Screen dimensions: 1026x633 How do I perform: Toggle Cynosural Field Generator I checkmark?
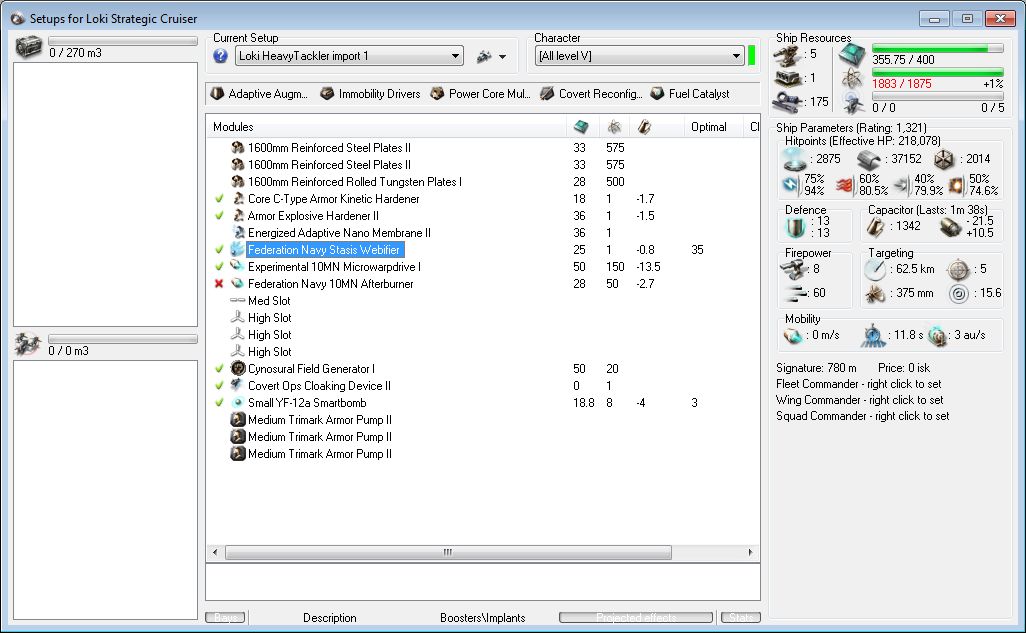click(219, 369)
